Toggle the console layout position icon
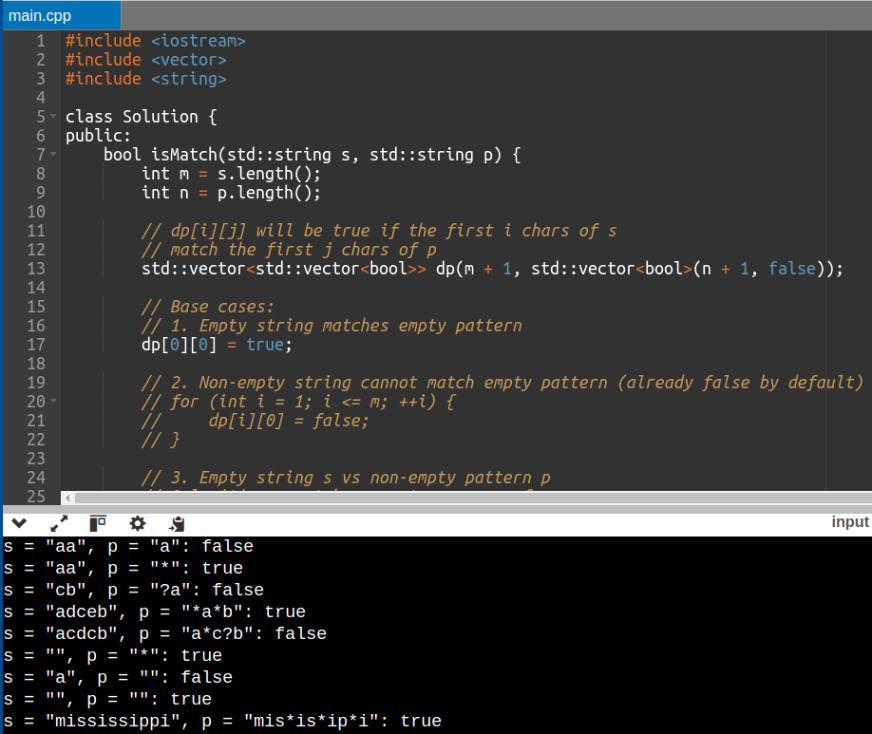 98,523
